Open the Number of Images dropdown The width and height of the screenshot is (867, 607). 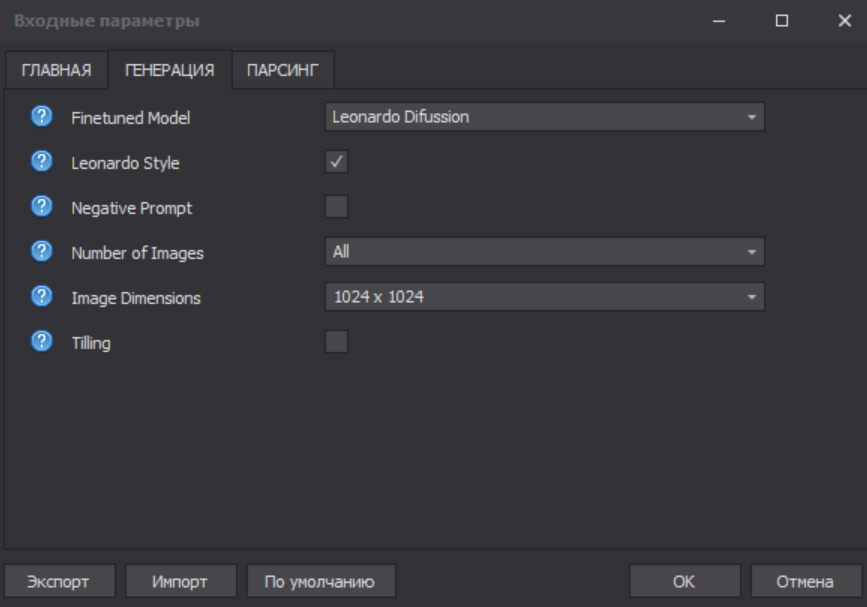[x=545, y=252]
